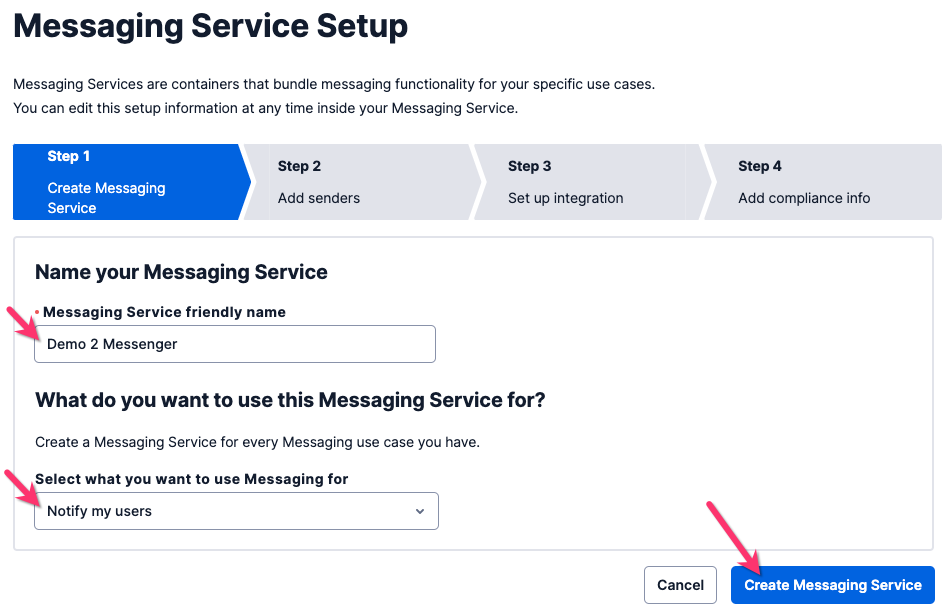Switch to Step 2 Add senders
The image size is (950, 613).
coord(360,182)
